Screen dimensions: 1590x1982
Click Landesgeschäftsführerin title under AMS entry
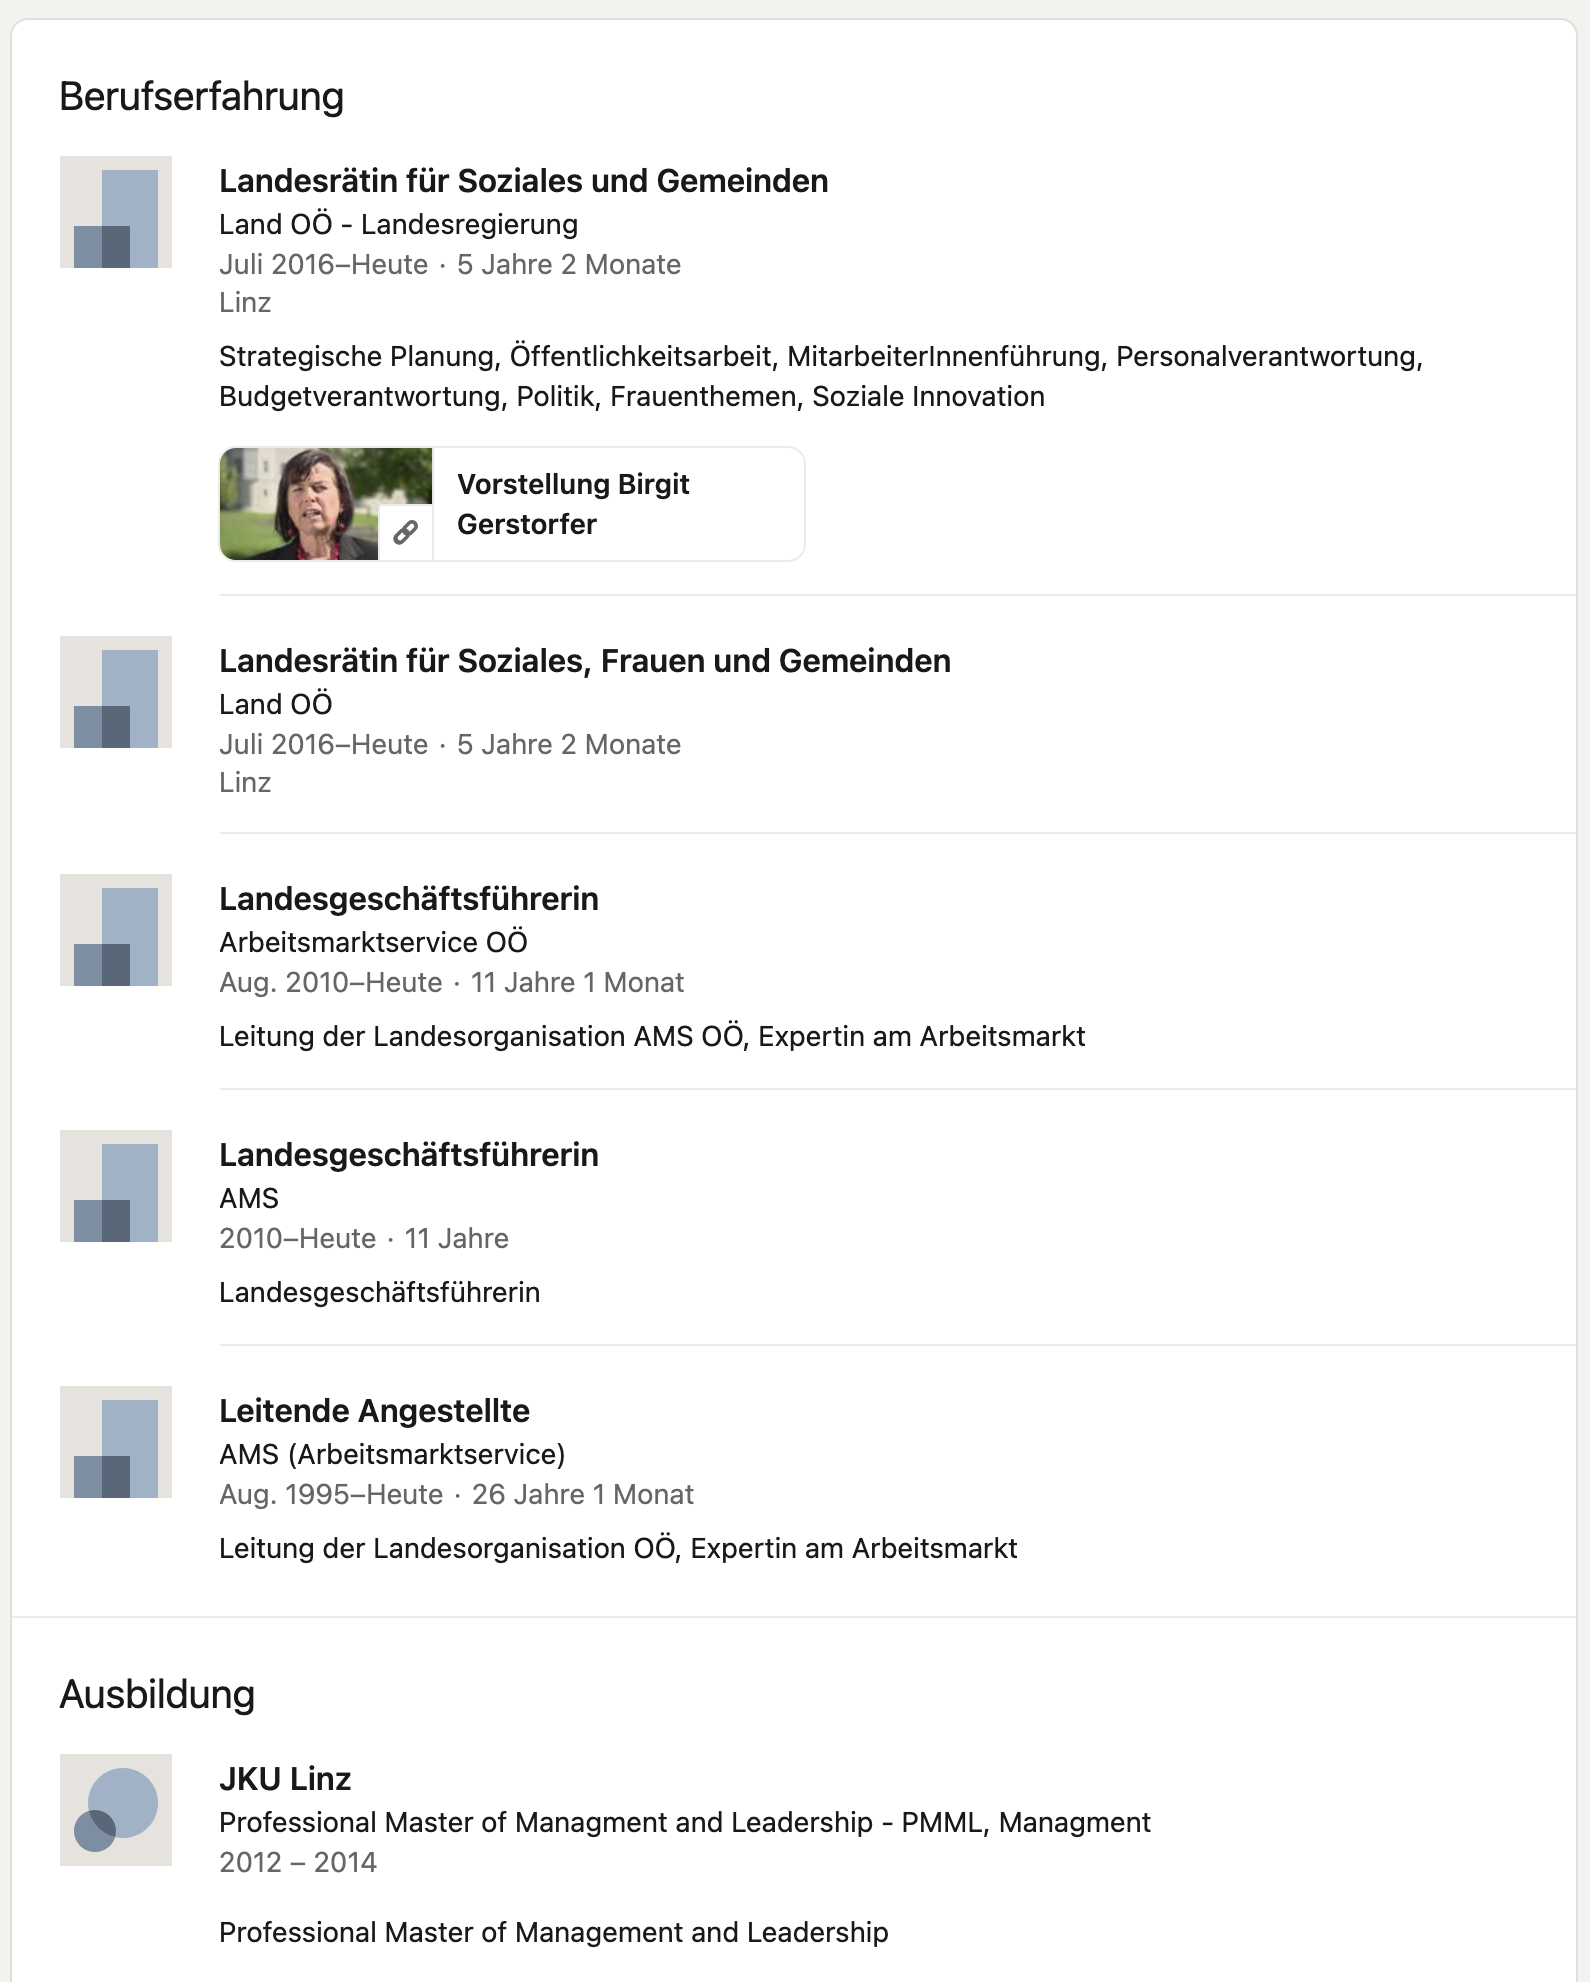(409, 1155)
